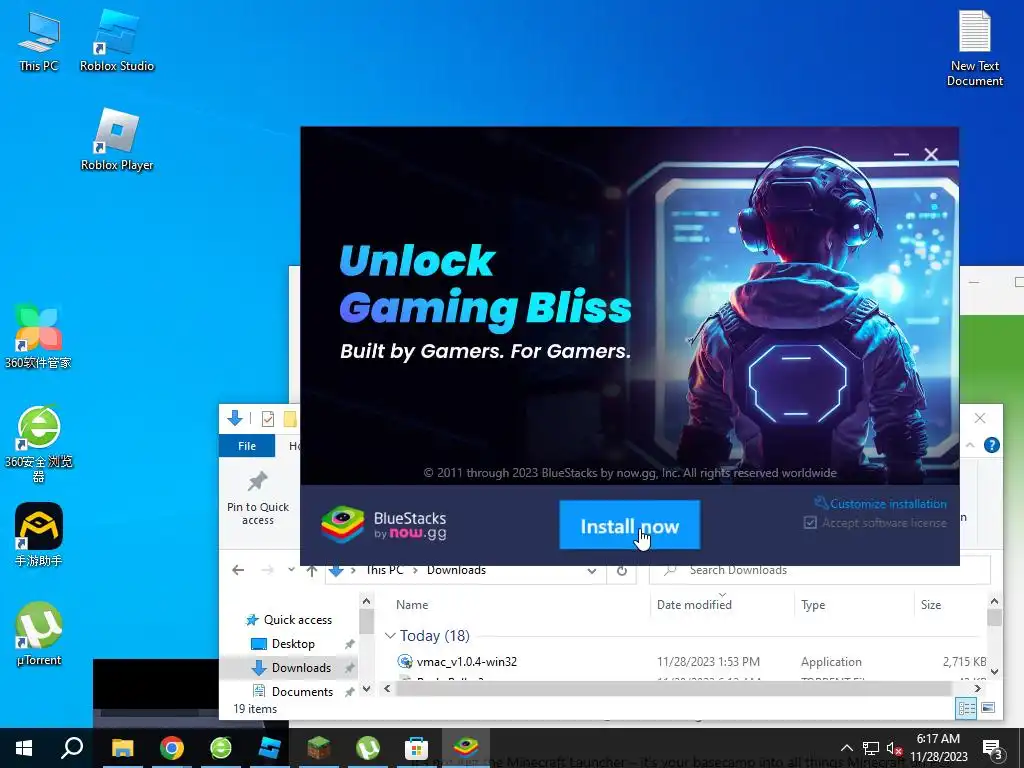Refresh the Downloads folder
Viewport: 1024px width, 768px height.
[x=622, y=570]
